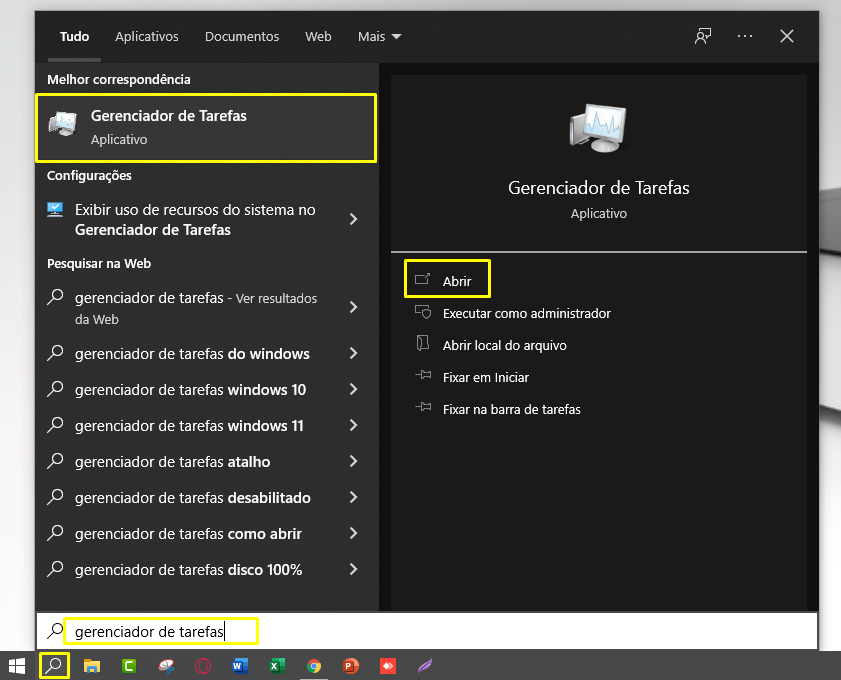Open File Explorer from the taskbar
The height and width of the screenshot is (680, 841).
click(92, 666)
